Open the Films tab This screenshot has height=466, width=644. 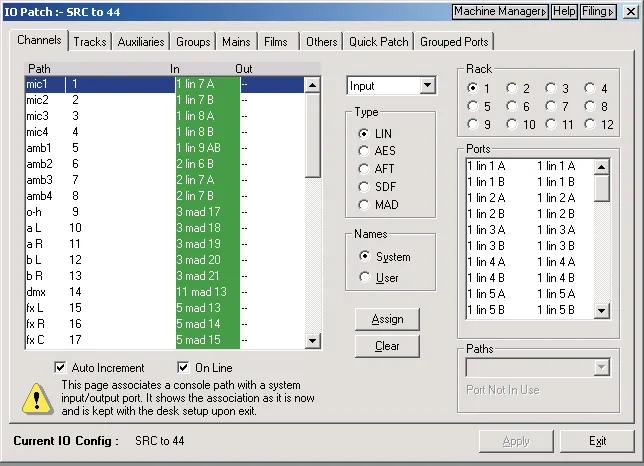[276, 41]
